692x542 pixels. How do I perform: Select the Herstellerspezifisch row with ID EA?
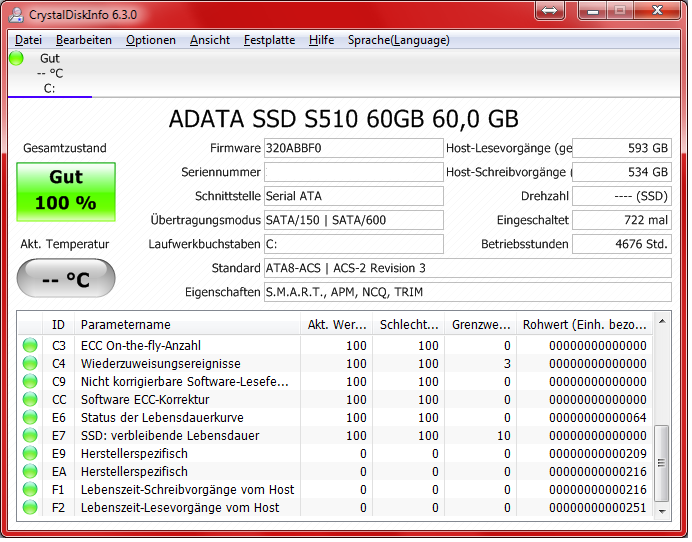[x=335, y=472]
